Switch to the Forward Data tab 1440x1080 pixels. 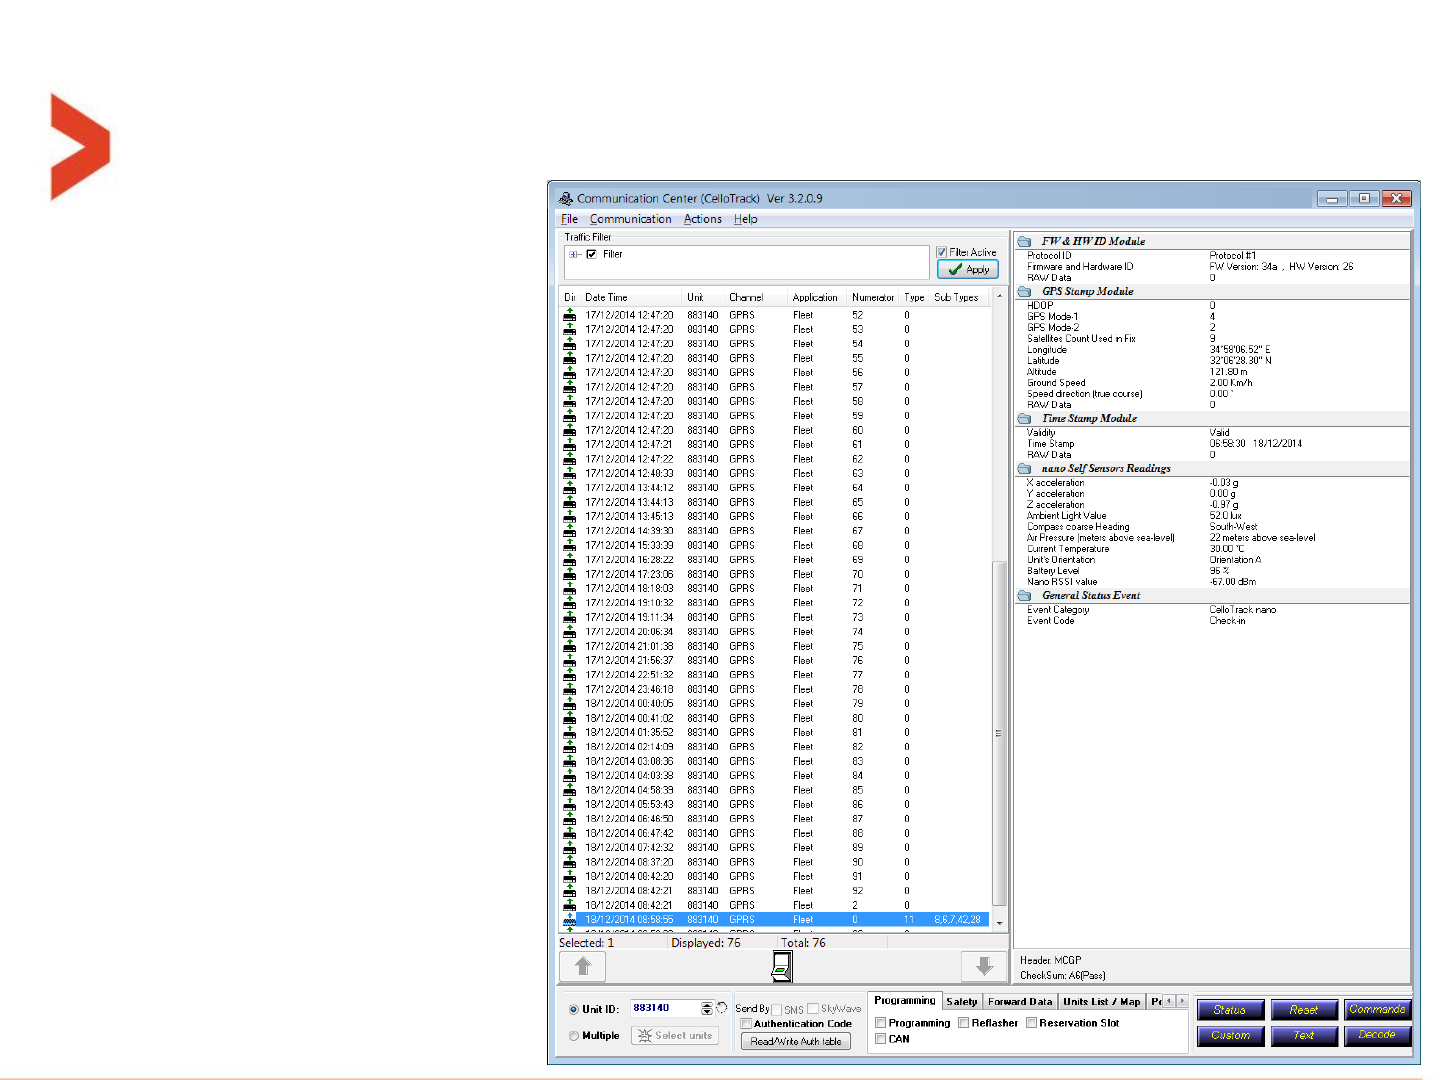tap(1020, 1002)
